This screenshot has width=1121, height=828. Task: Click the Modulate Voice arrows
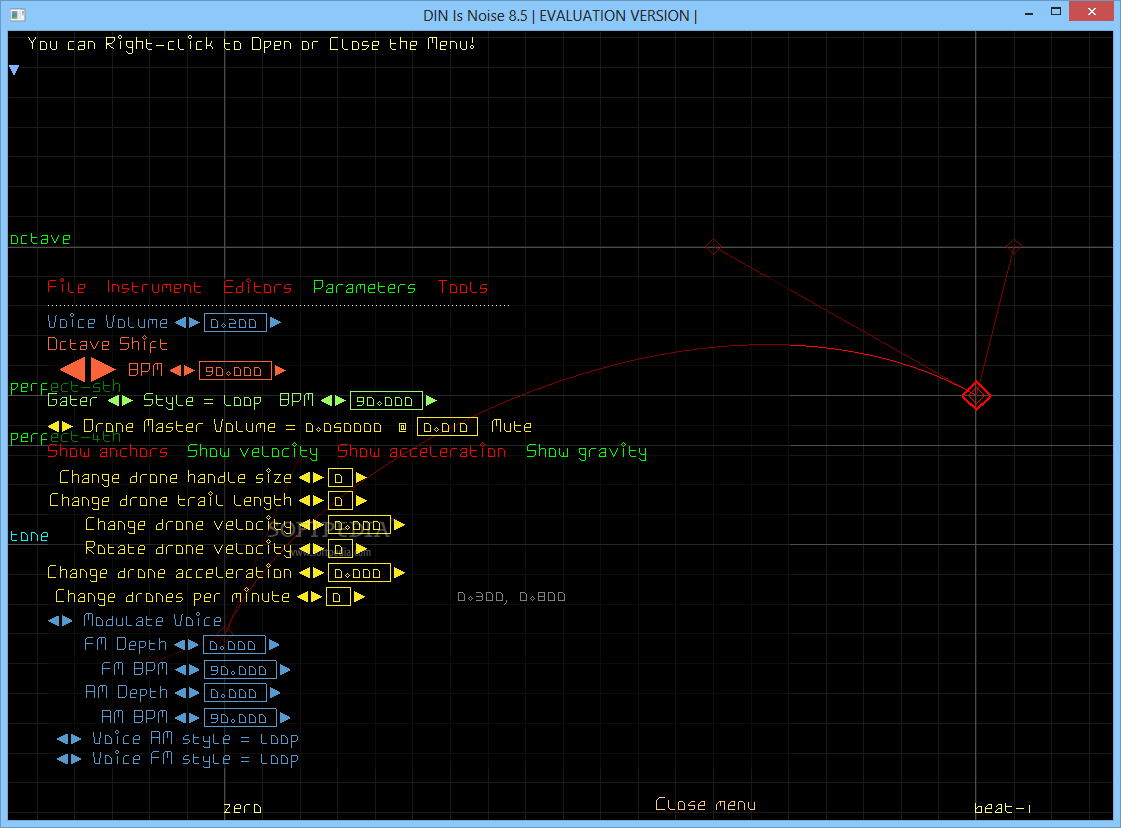pyautogui.click(x=60, y=621)
